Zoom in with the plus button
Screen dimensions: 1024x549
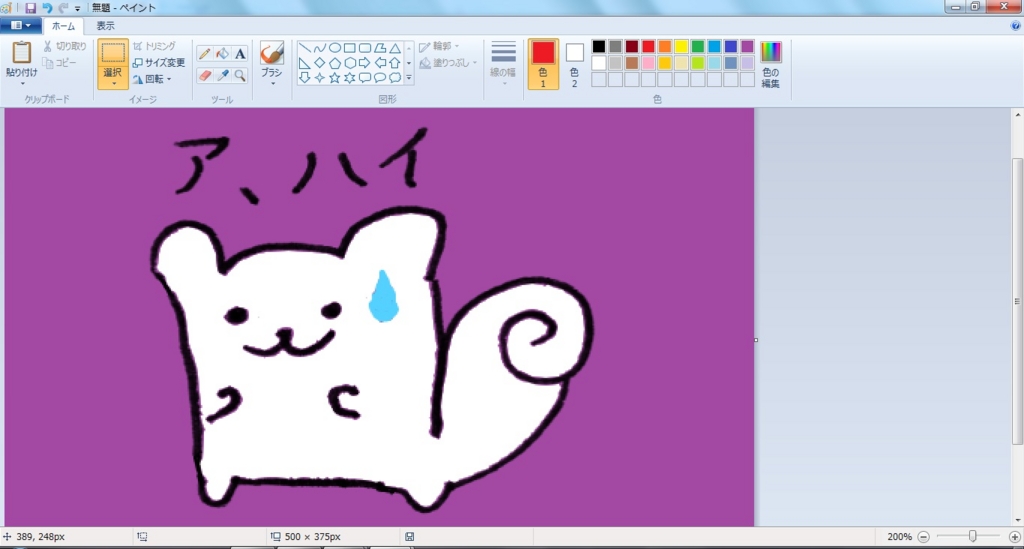coord(1014,537)
